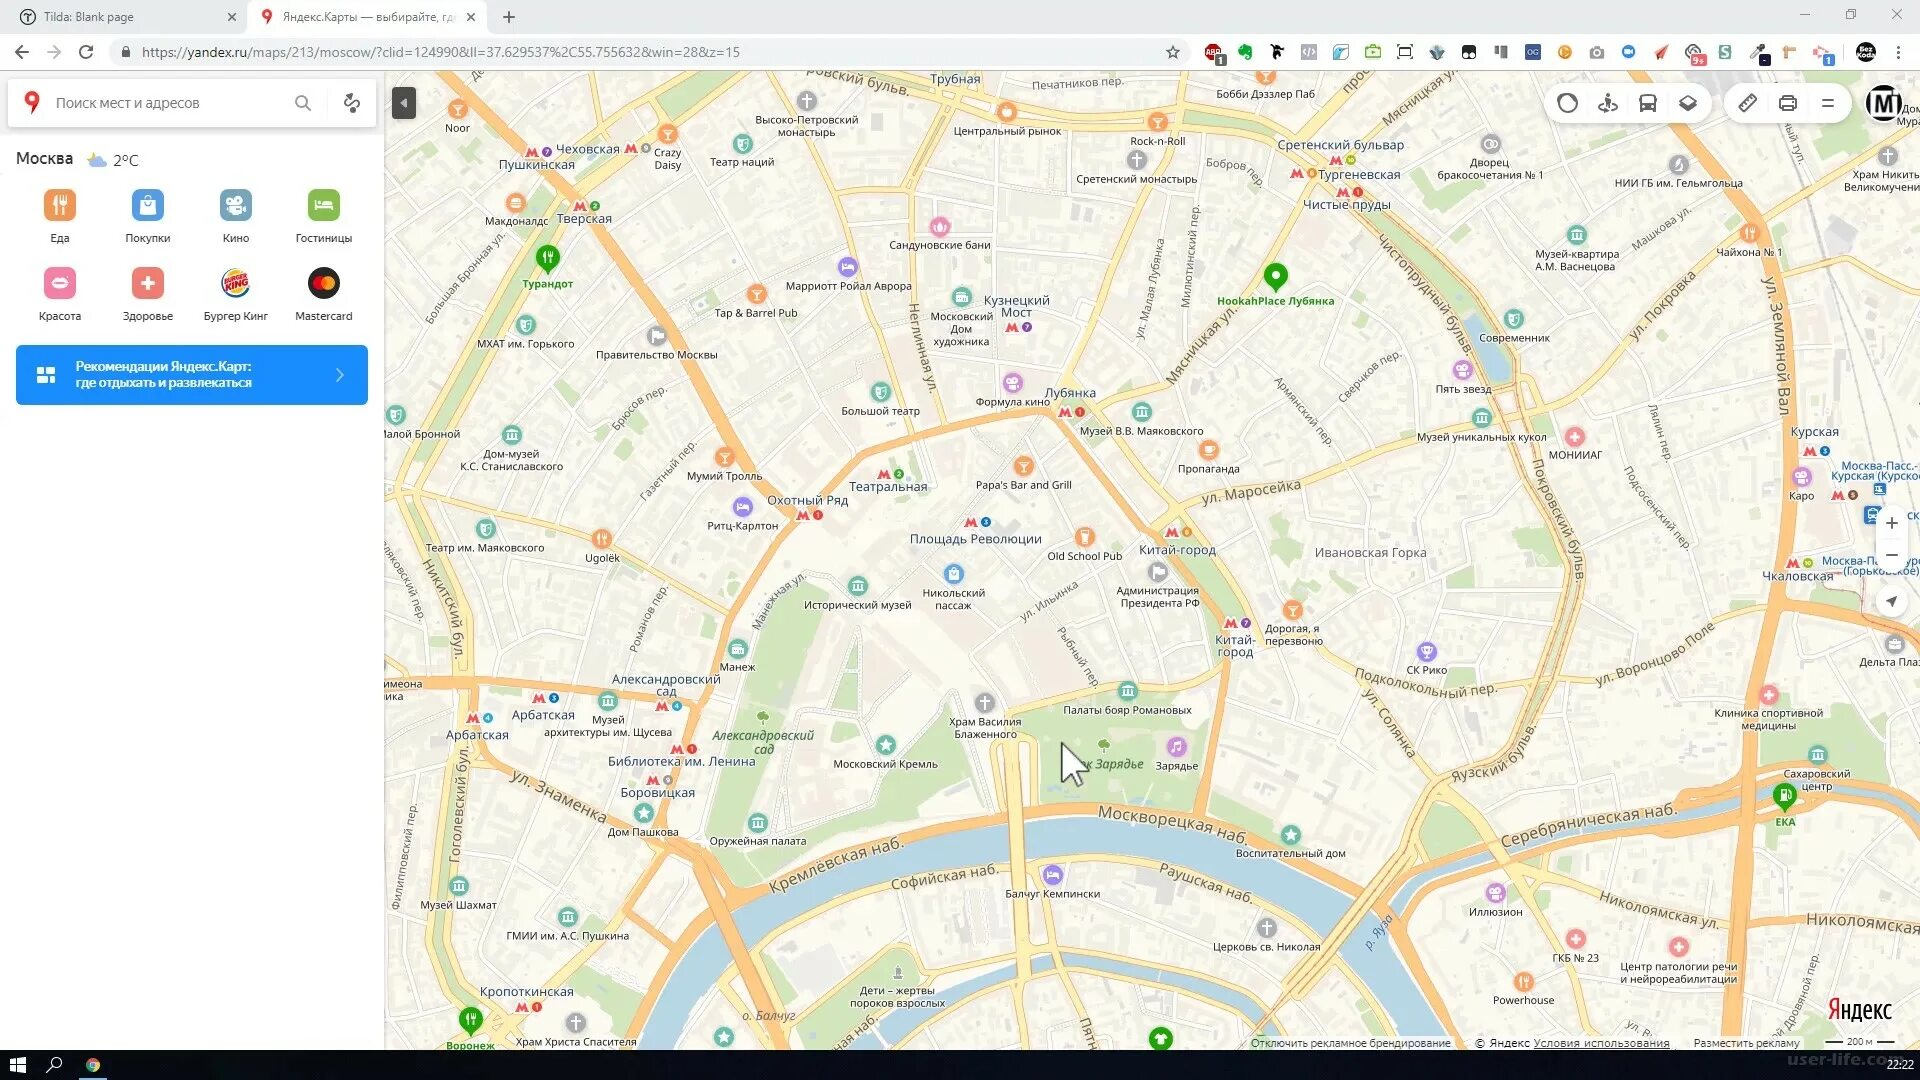Open the AdBlock extension icon

point(1213,52)
